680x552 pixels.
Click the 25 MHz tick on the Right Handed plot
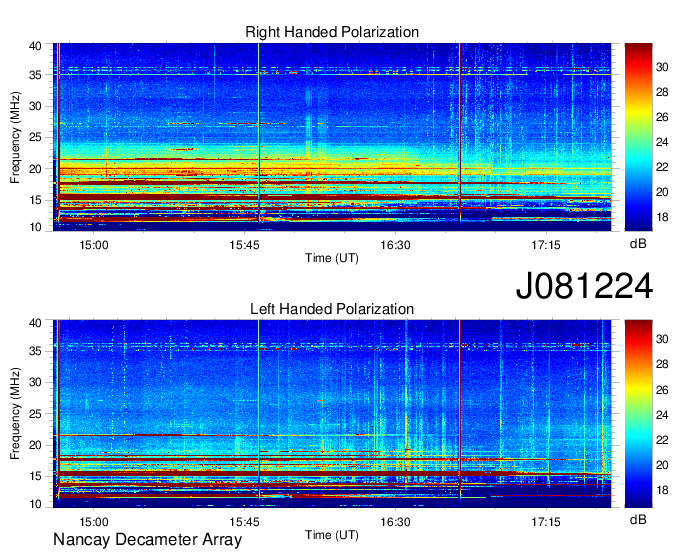coord(35,137)
